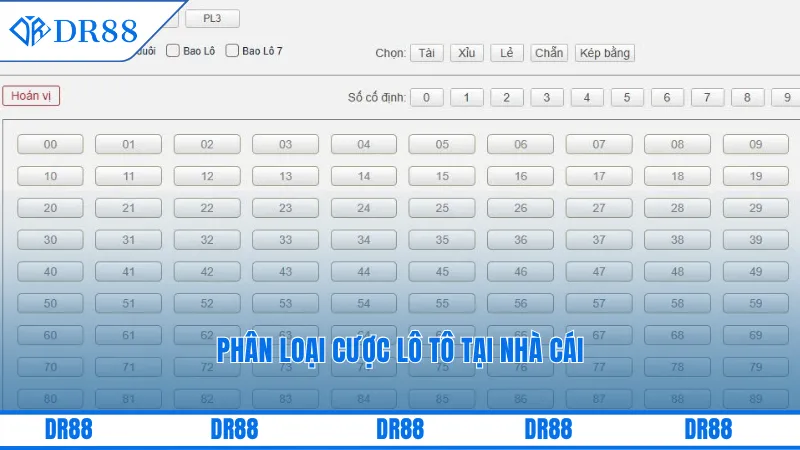Choose number 04 in the grid
800x450 pixels.
click(x=364, y=144)
